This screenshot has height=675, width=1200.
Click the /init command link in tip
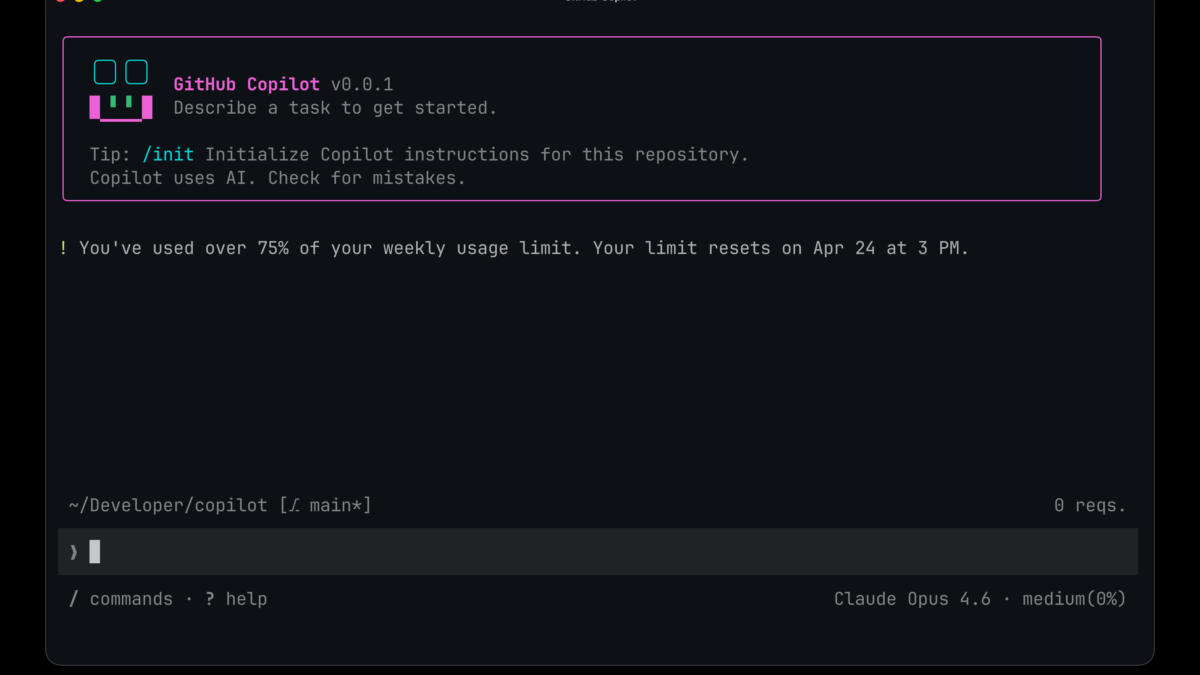click(x=169, y=154)
